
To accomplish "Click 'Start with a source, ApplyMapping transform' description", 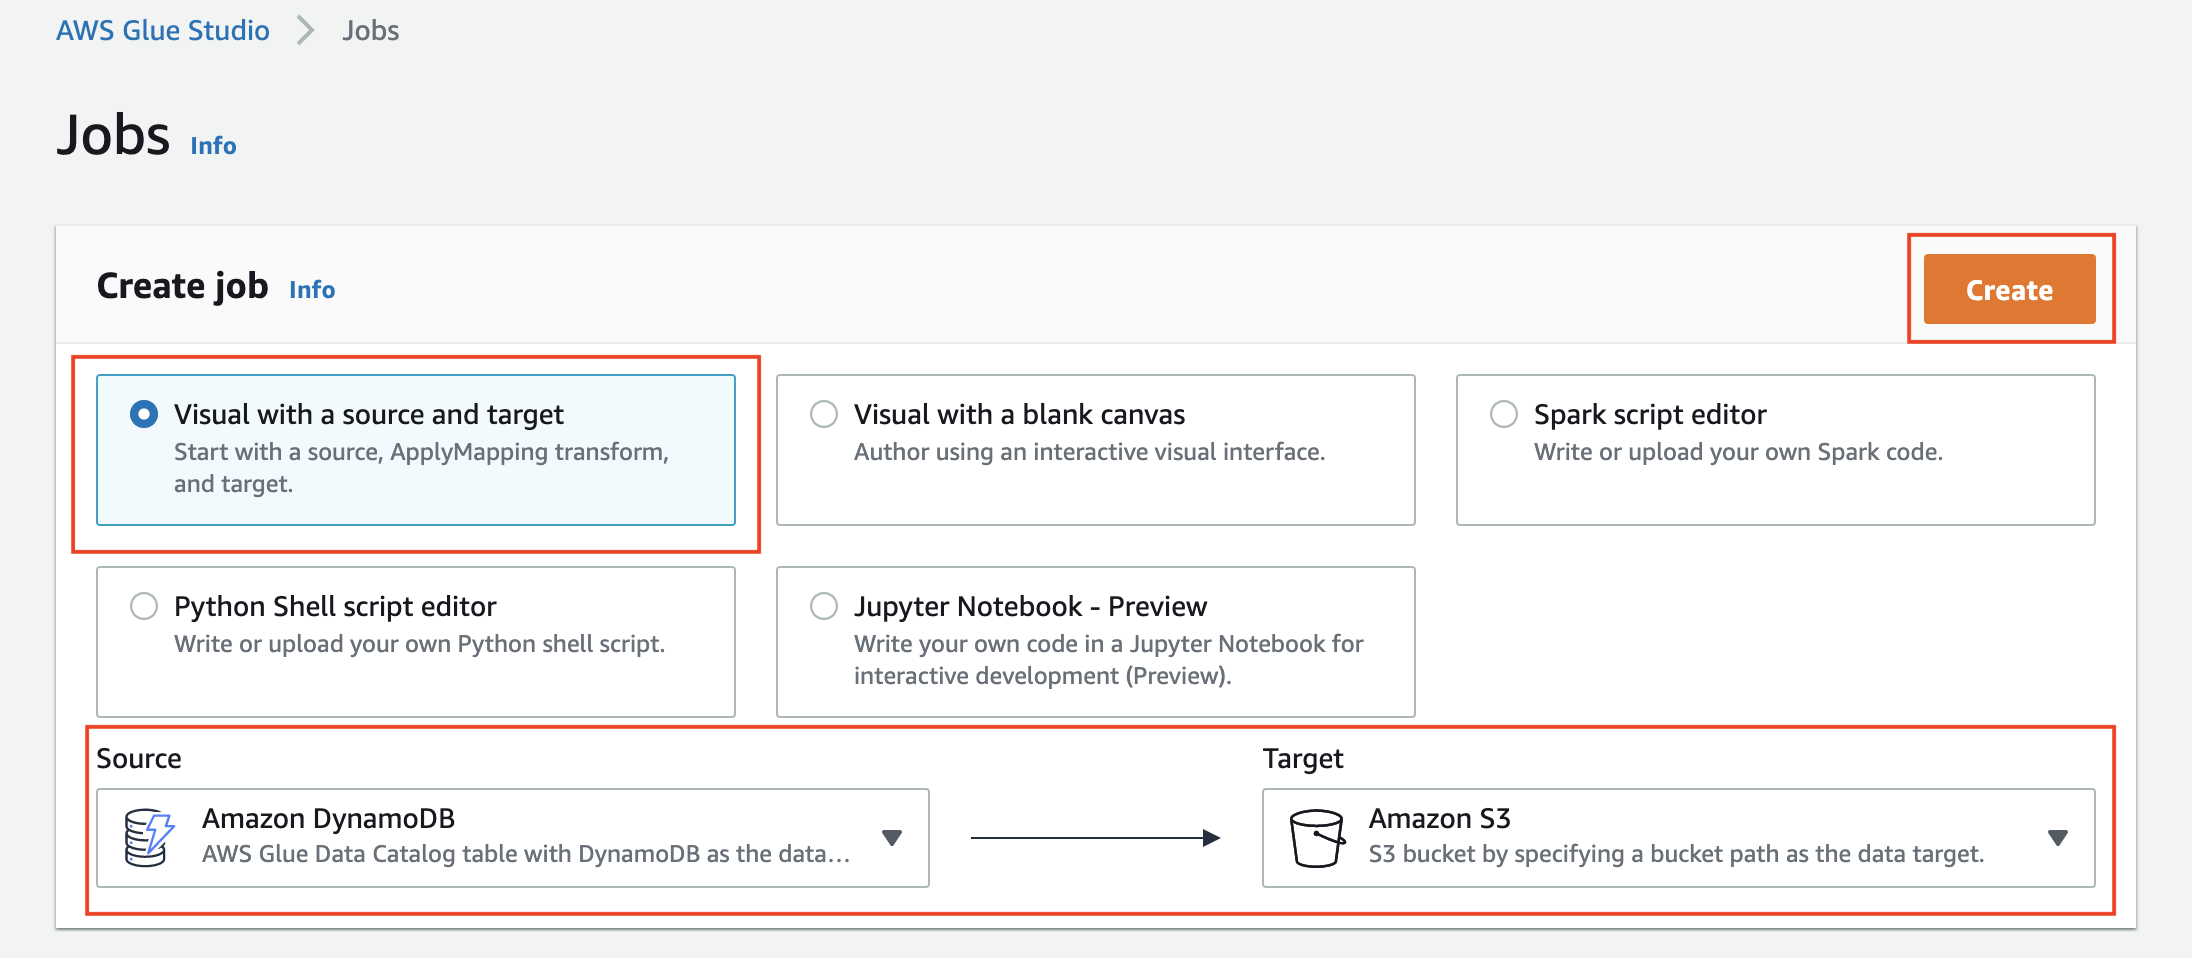I will point(421,468).
